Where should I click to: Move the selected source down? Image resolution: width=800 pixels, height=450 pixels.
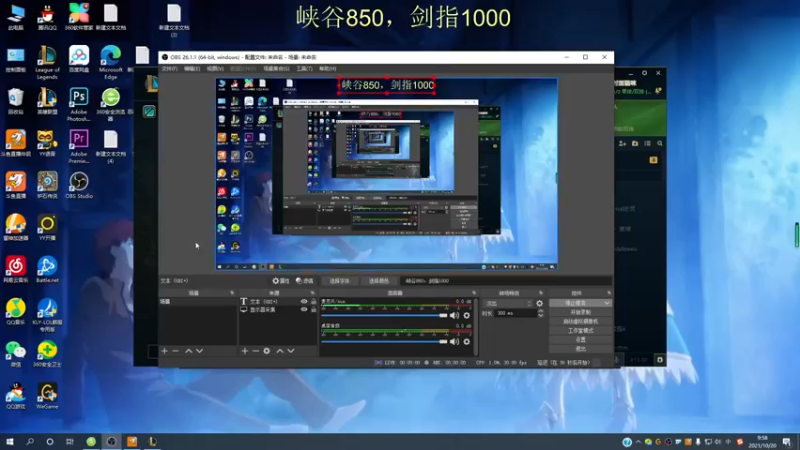(x=291, y=351)
